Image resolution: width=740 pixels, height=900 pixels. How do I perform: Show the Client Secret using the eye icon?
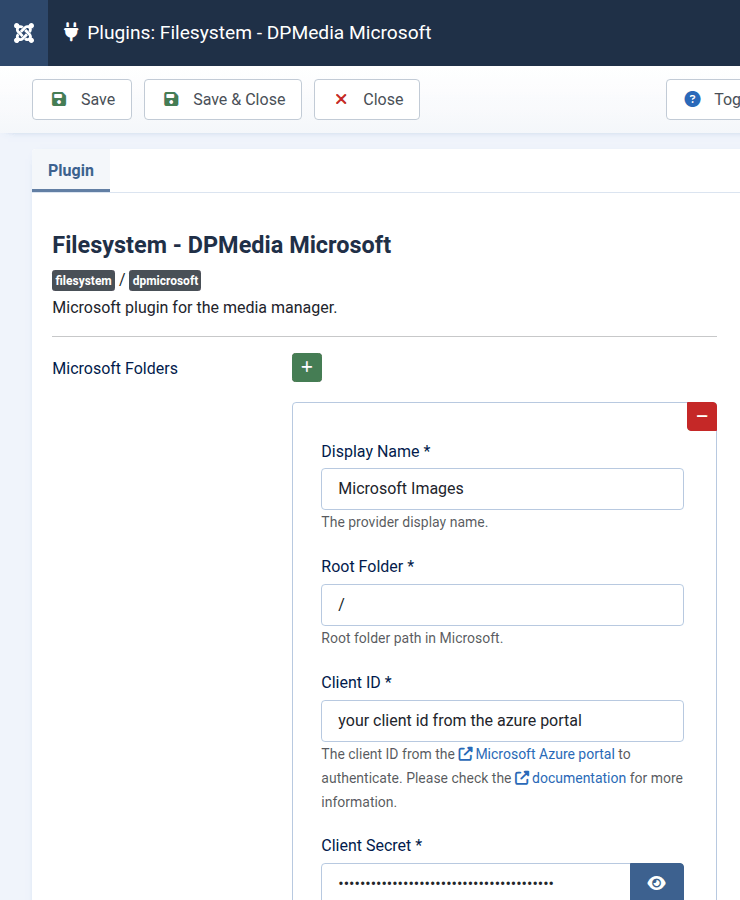click(x=656, y=882)
